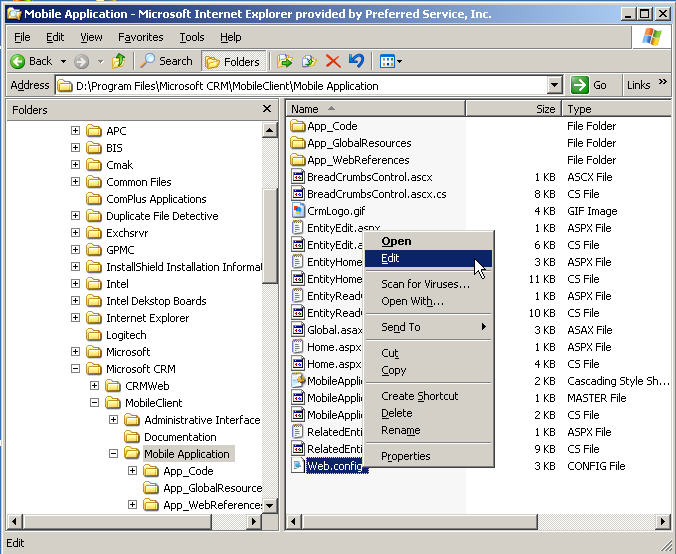676x554 pixels.
Task: Choose Properties from the context menu
Action: tap(405, 456)
